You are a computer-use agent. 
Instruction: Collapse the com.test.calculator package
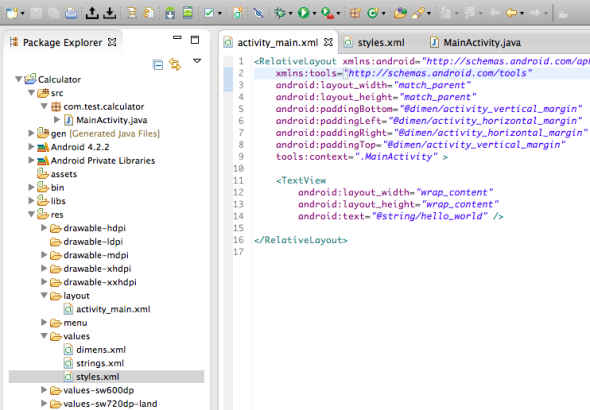44,106
